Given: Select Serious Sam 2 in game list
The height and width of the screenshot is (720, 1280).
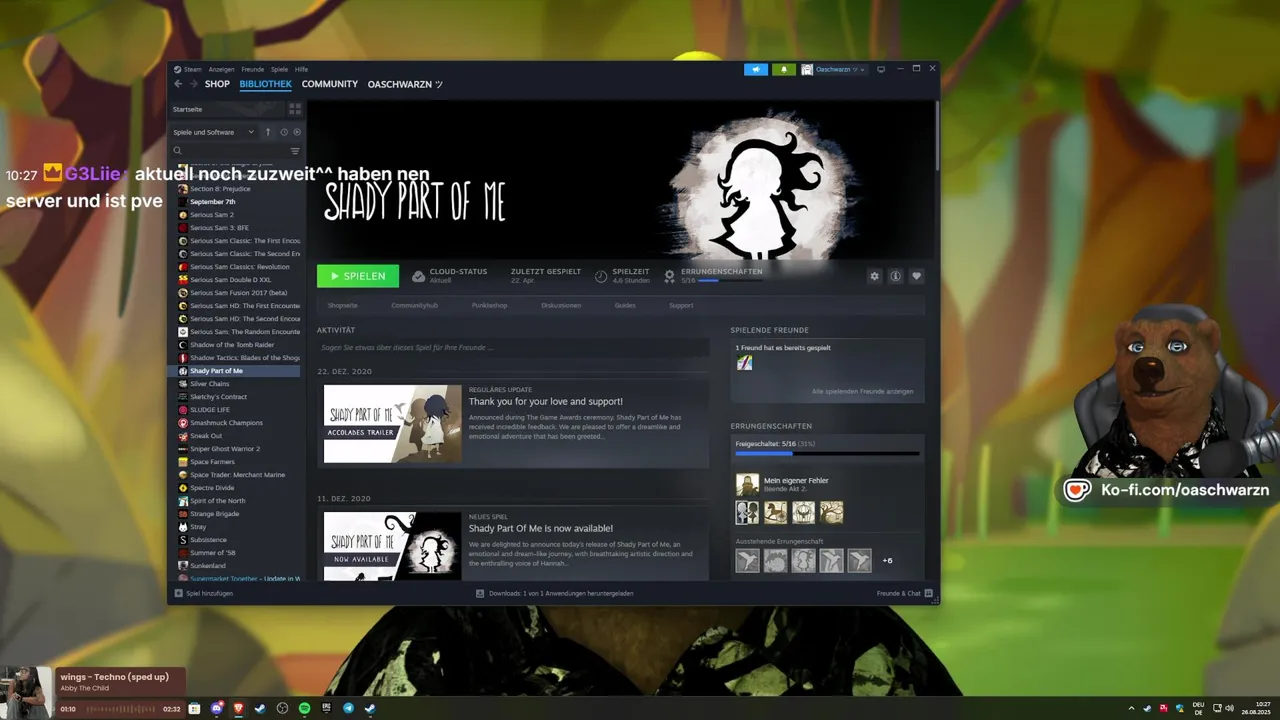Looking at the screenshot, I should click(x=211, y=215).
